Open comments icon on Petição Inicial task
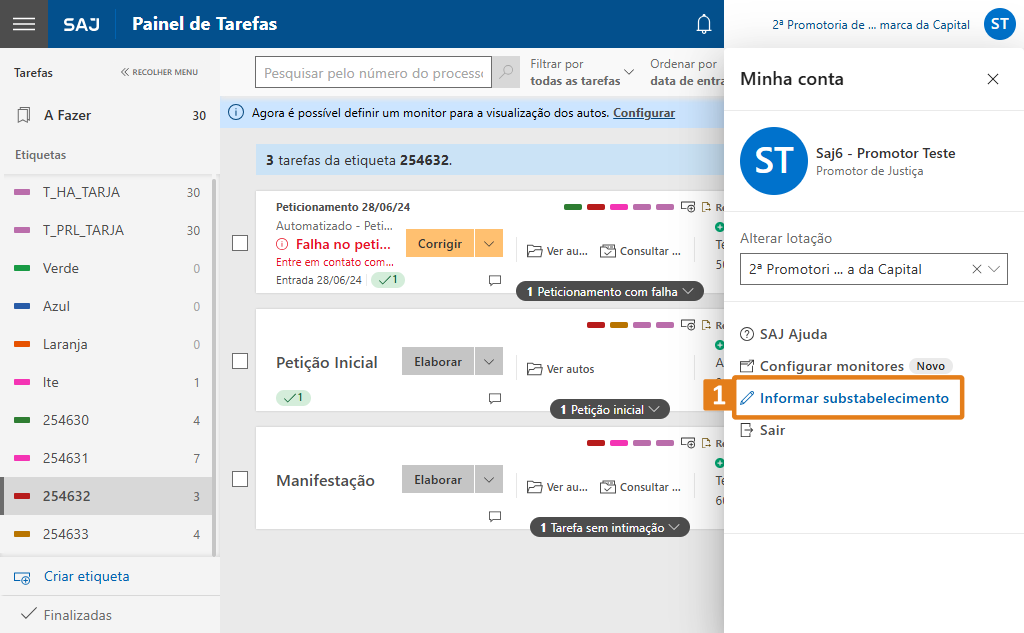This screenshot has width=1024, height=633. (x=494, y=398)
